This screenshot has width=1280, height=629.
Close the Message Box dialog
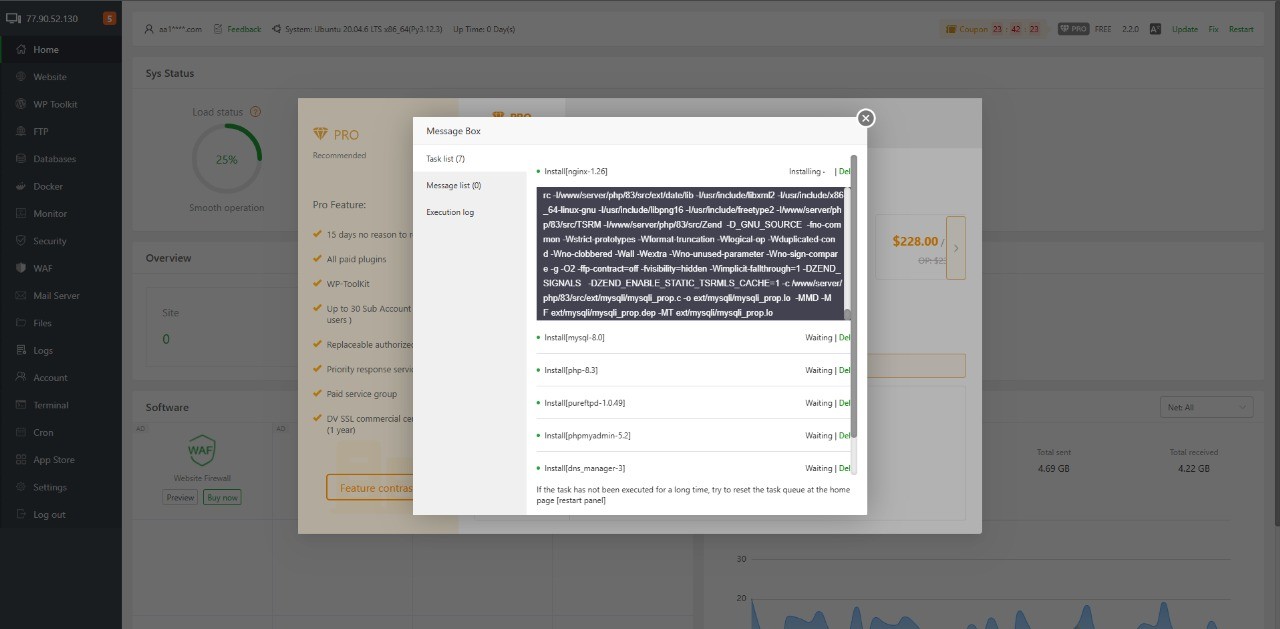(866, 118)
